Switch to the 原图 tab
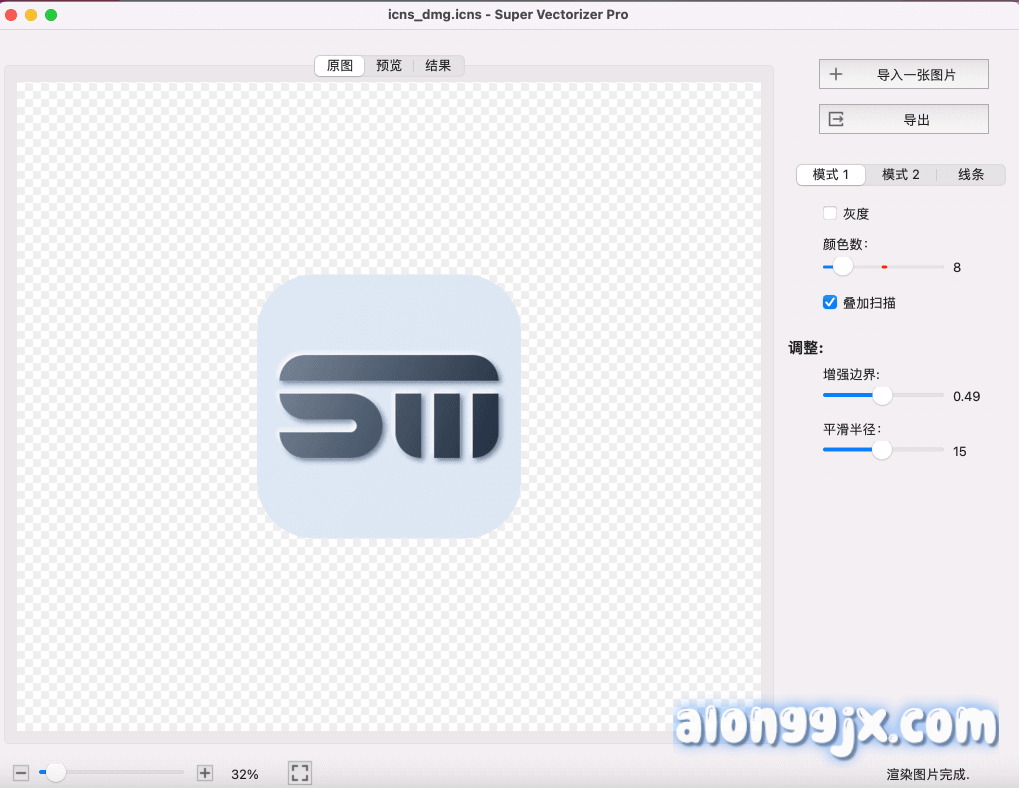Viewport: 1019px width, 788px height. pos(340,66)
